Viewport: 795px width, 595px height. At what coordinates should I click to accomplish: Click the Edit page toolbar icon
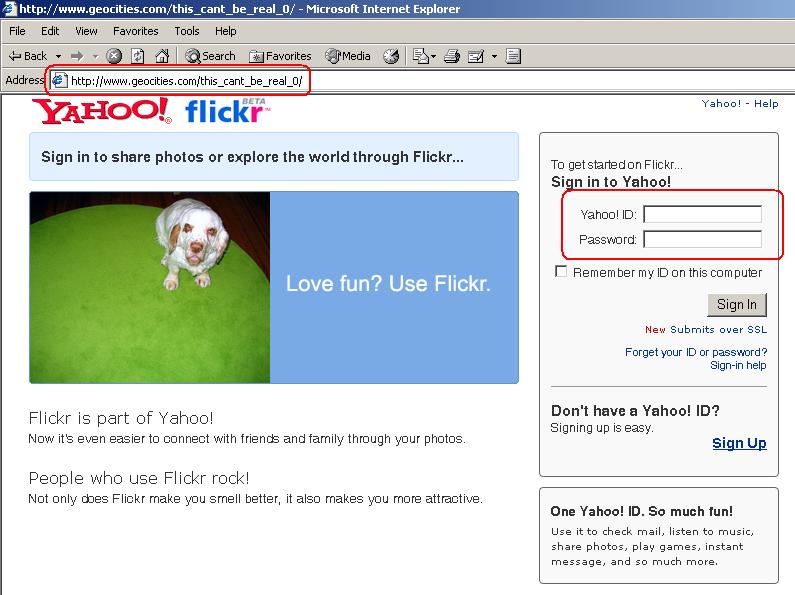point(476,56)
